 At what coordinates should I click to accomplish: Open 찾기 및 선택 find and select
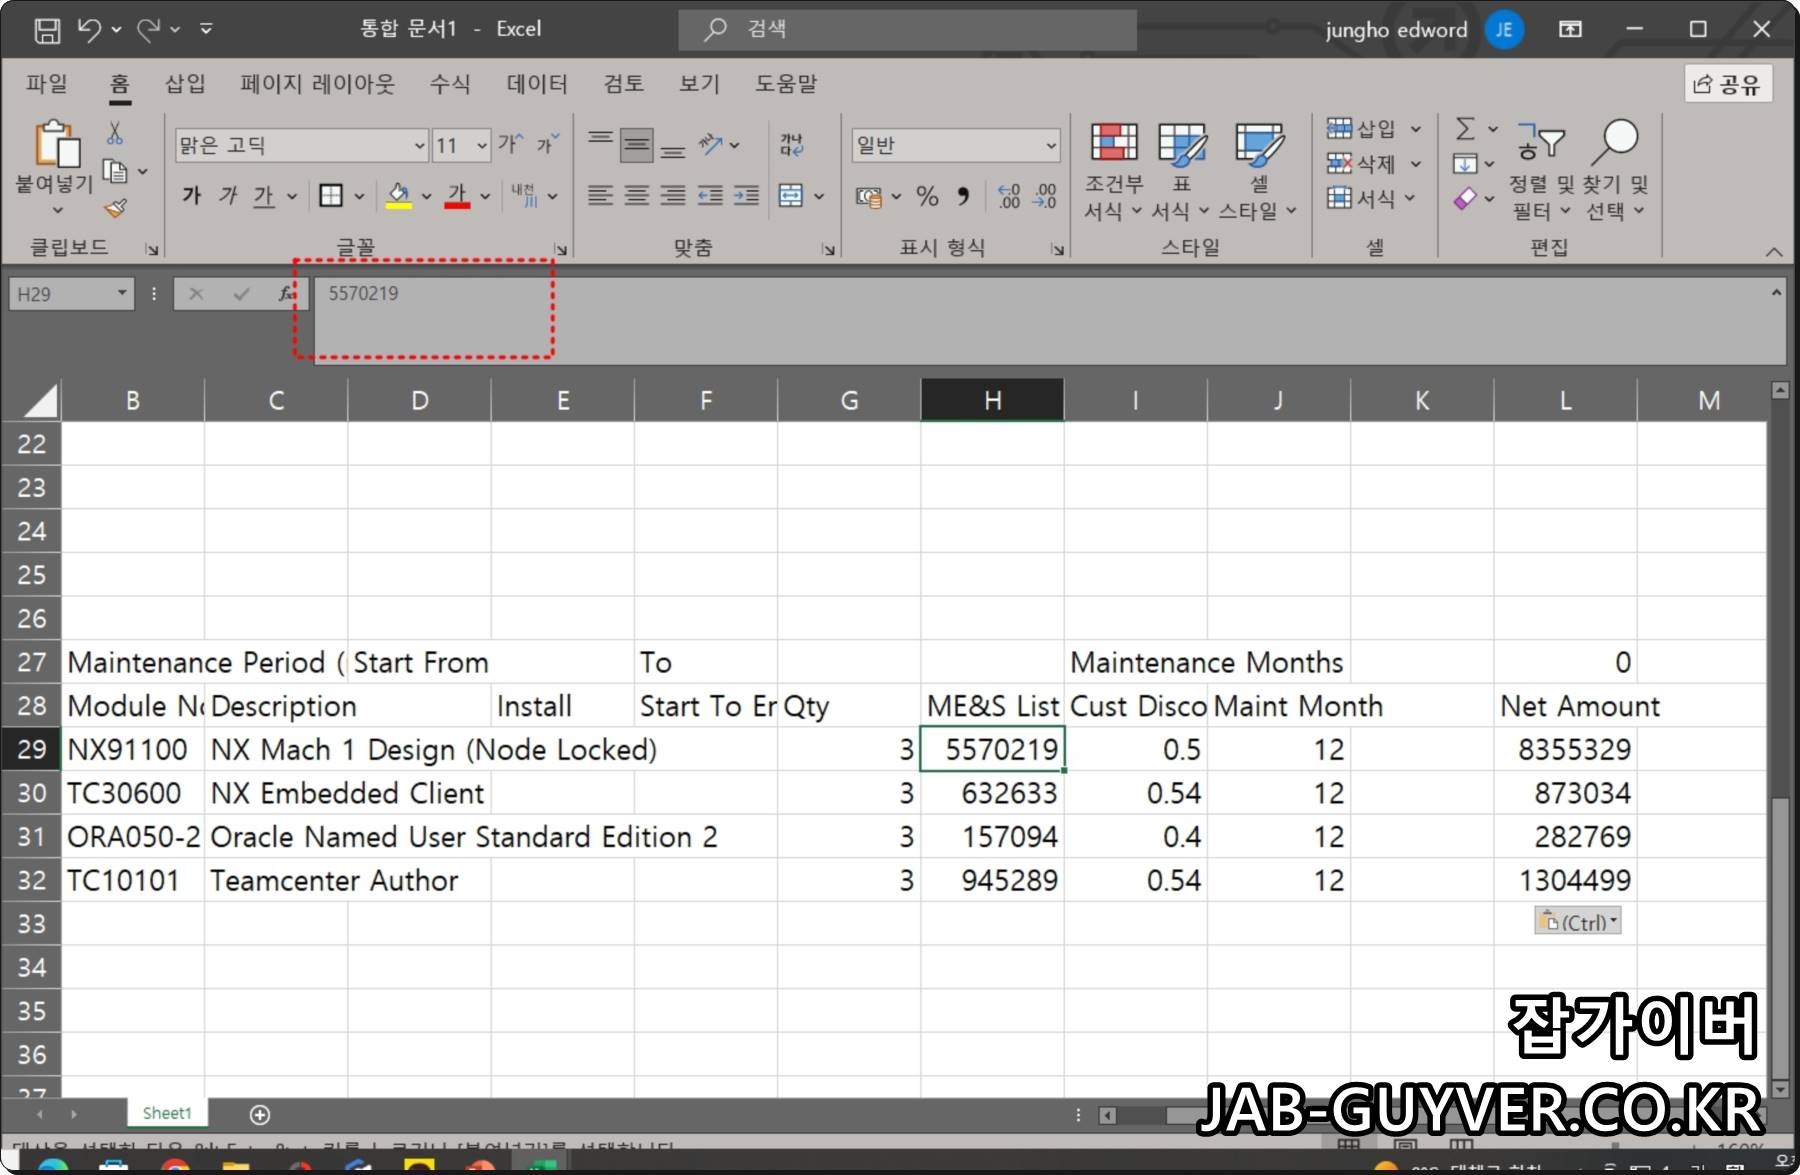tap(1617, 171)
